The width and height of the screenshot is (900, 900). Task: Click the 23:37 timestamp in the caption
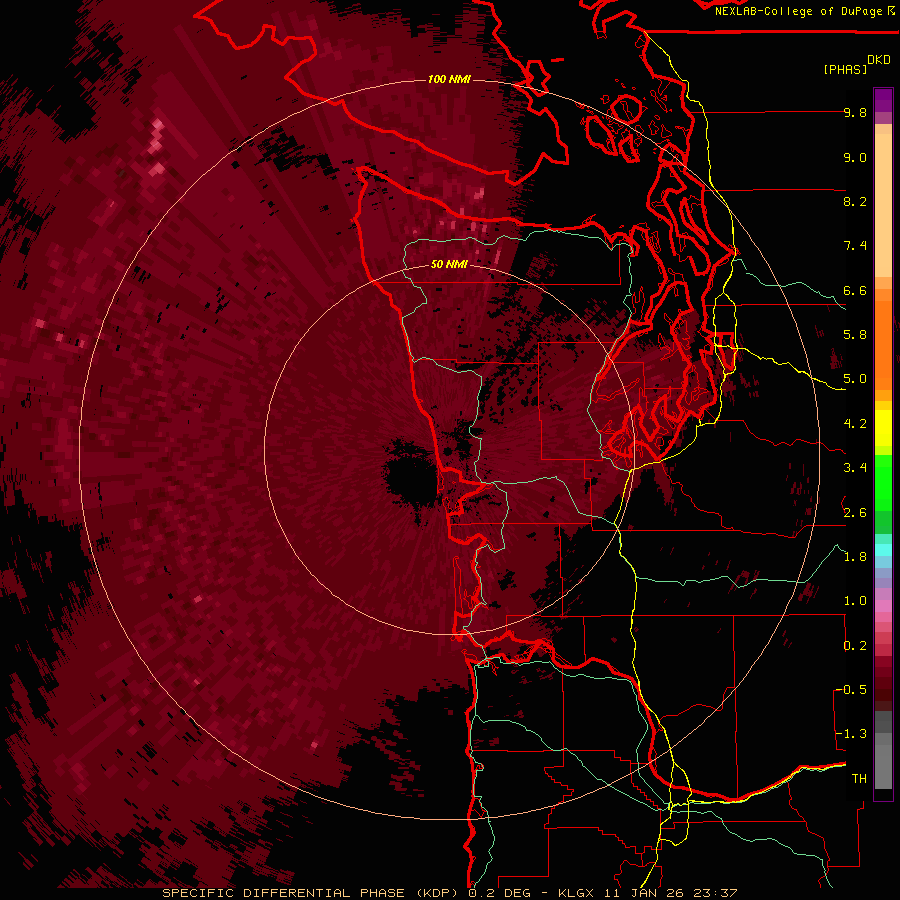click(714, 893)
